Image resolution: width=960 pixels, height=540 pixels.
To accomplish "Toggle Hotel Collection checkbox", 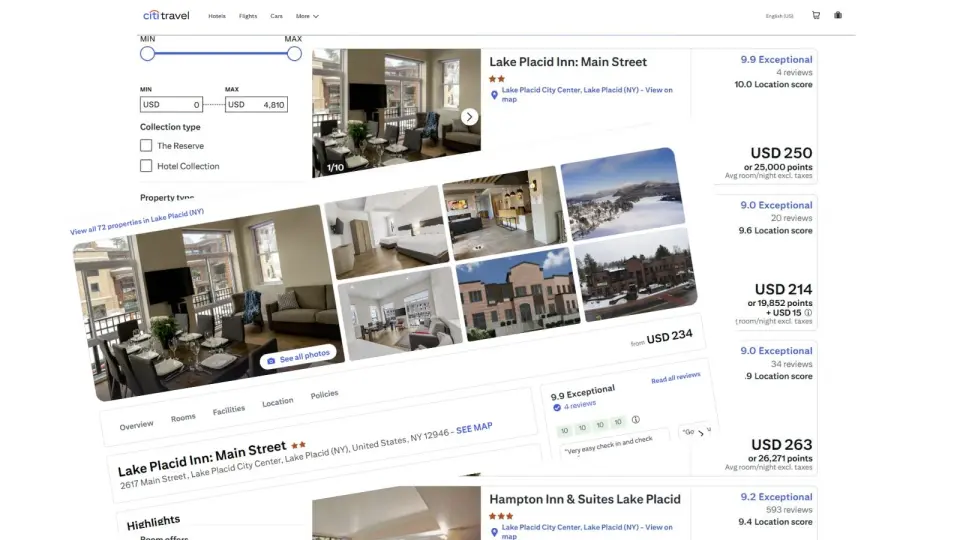I will [x=146, y=166].
